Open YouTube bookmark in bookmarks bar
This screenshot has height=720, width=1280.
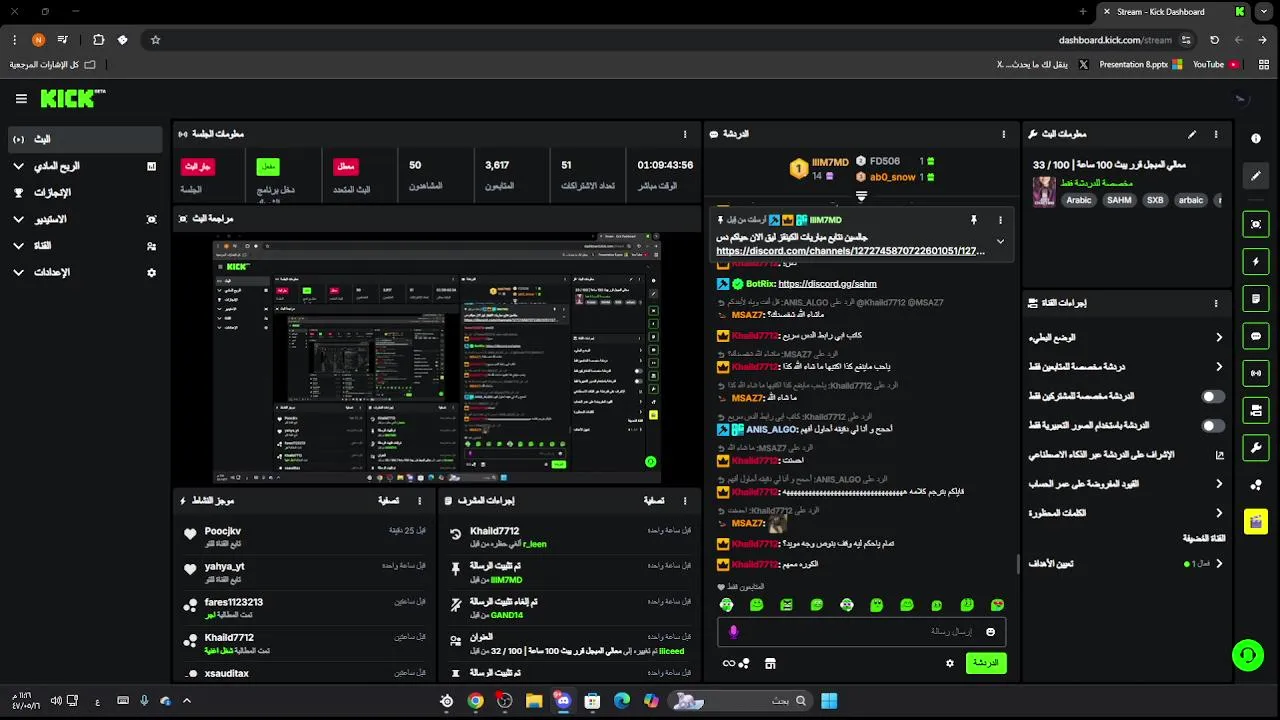[x=1216, y=64]
